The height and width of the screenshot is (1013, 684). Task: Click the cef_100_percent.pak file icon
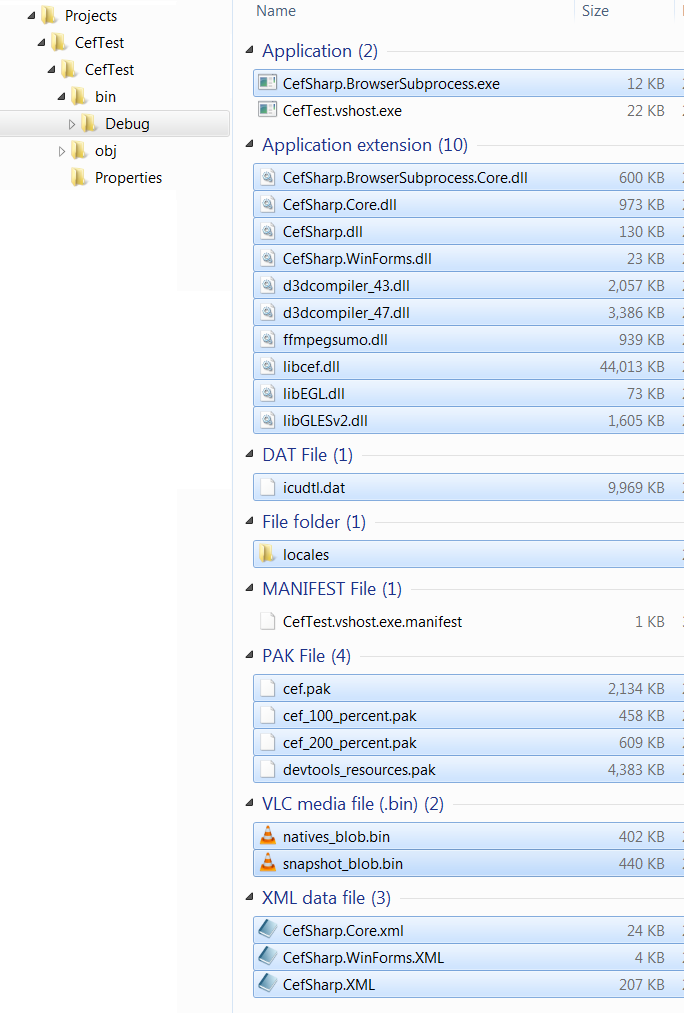coord(267,716)
